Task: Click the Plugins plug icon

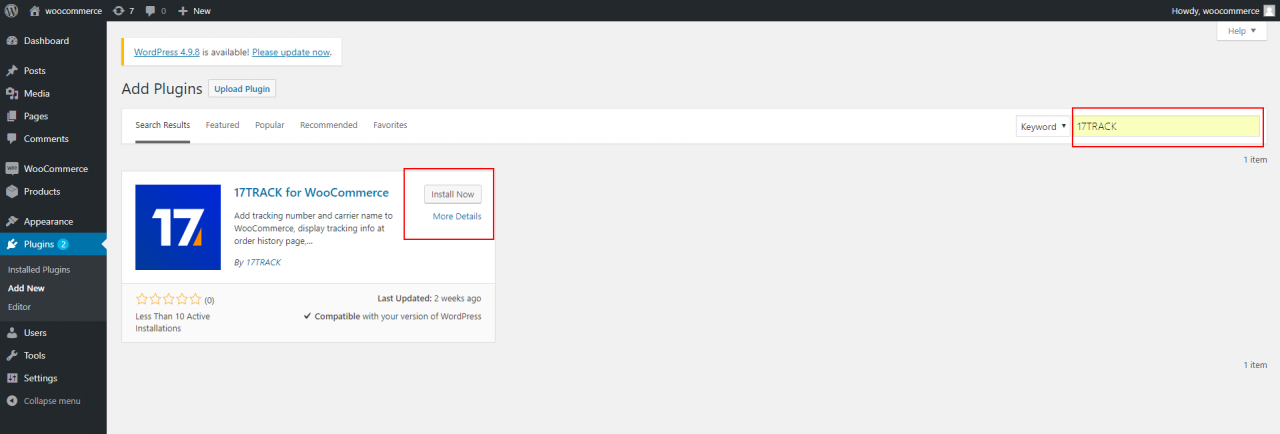Action: pos(12,244)
